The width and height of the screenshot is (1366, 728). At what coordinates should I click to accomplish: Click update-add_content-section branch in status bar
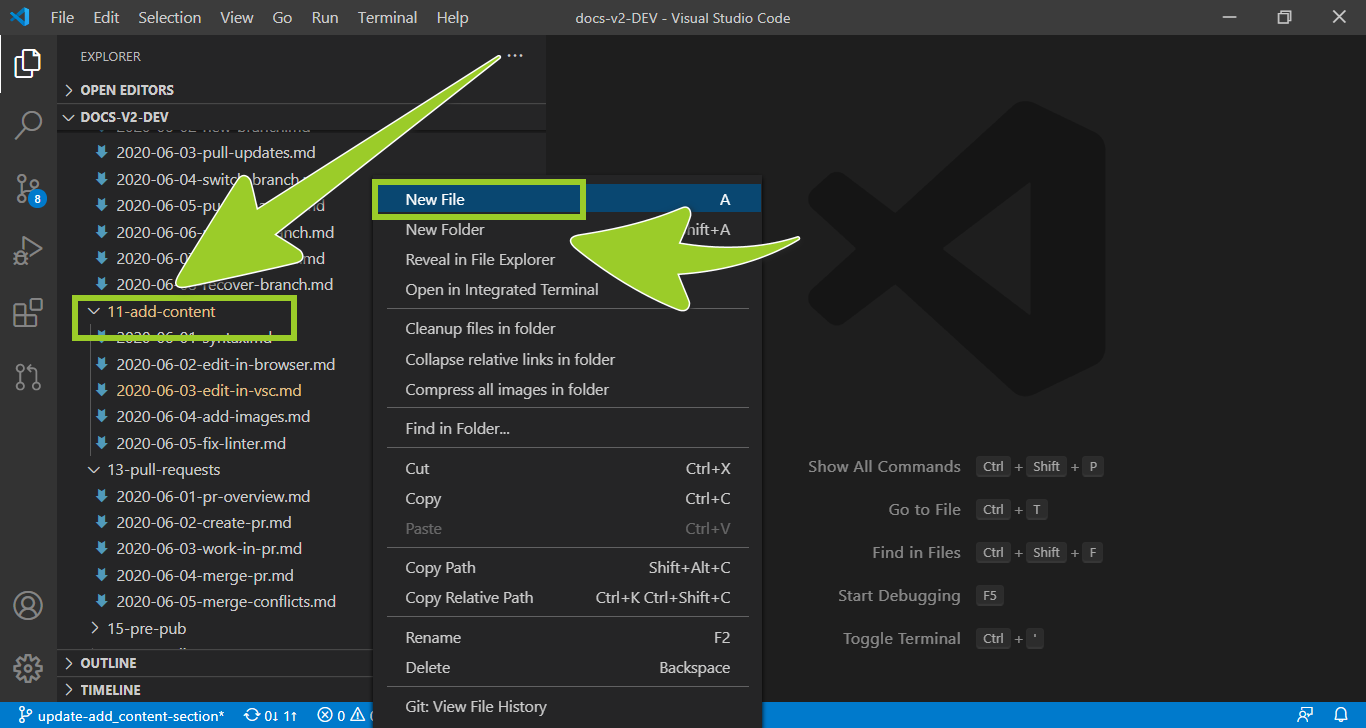tap(121, 715)
